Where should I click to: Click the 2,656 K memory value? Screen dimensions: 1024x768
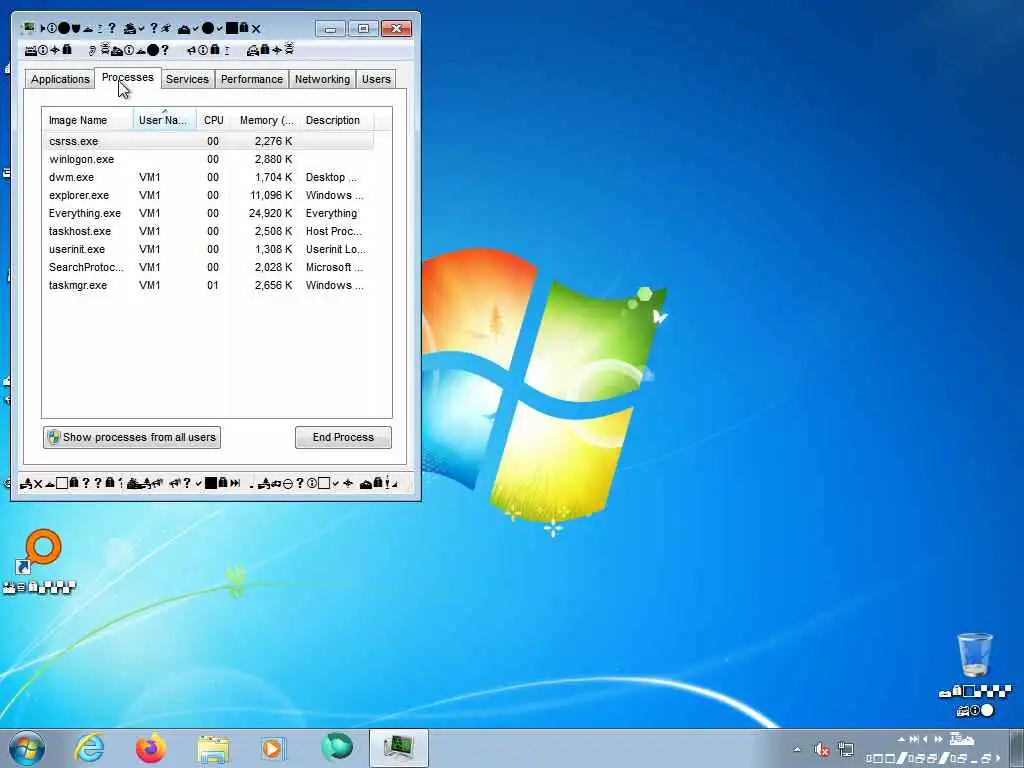pyautogui.click(x=274, y=285)
